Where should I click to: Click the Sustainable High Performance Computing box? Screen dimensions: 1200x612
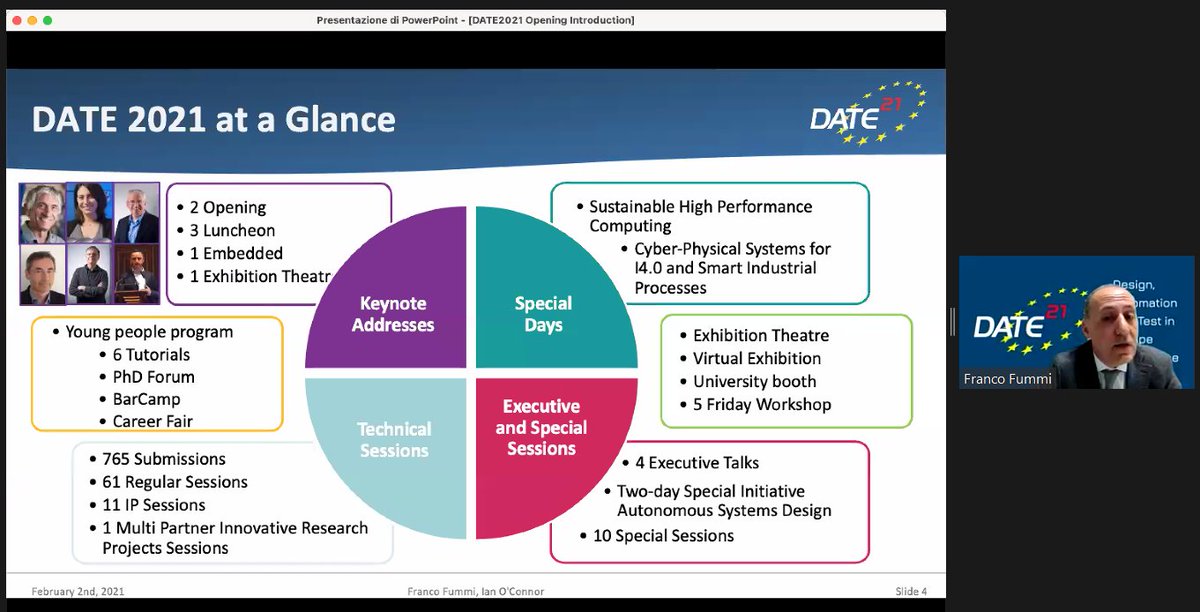coord(710,243)
